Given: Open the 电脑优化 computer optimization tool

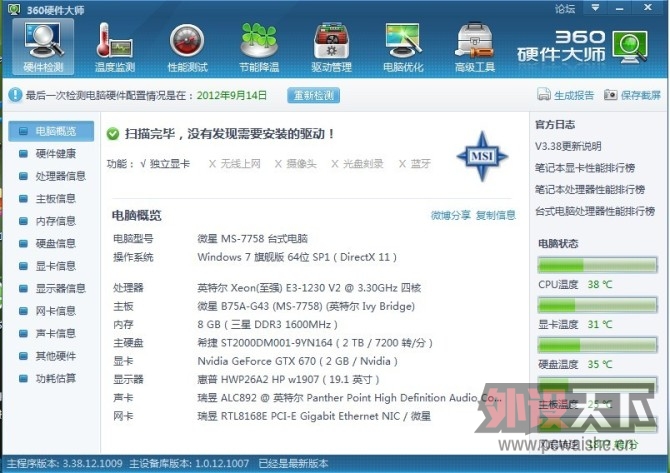Looking at the screenshot, I should pos(403,47).
